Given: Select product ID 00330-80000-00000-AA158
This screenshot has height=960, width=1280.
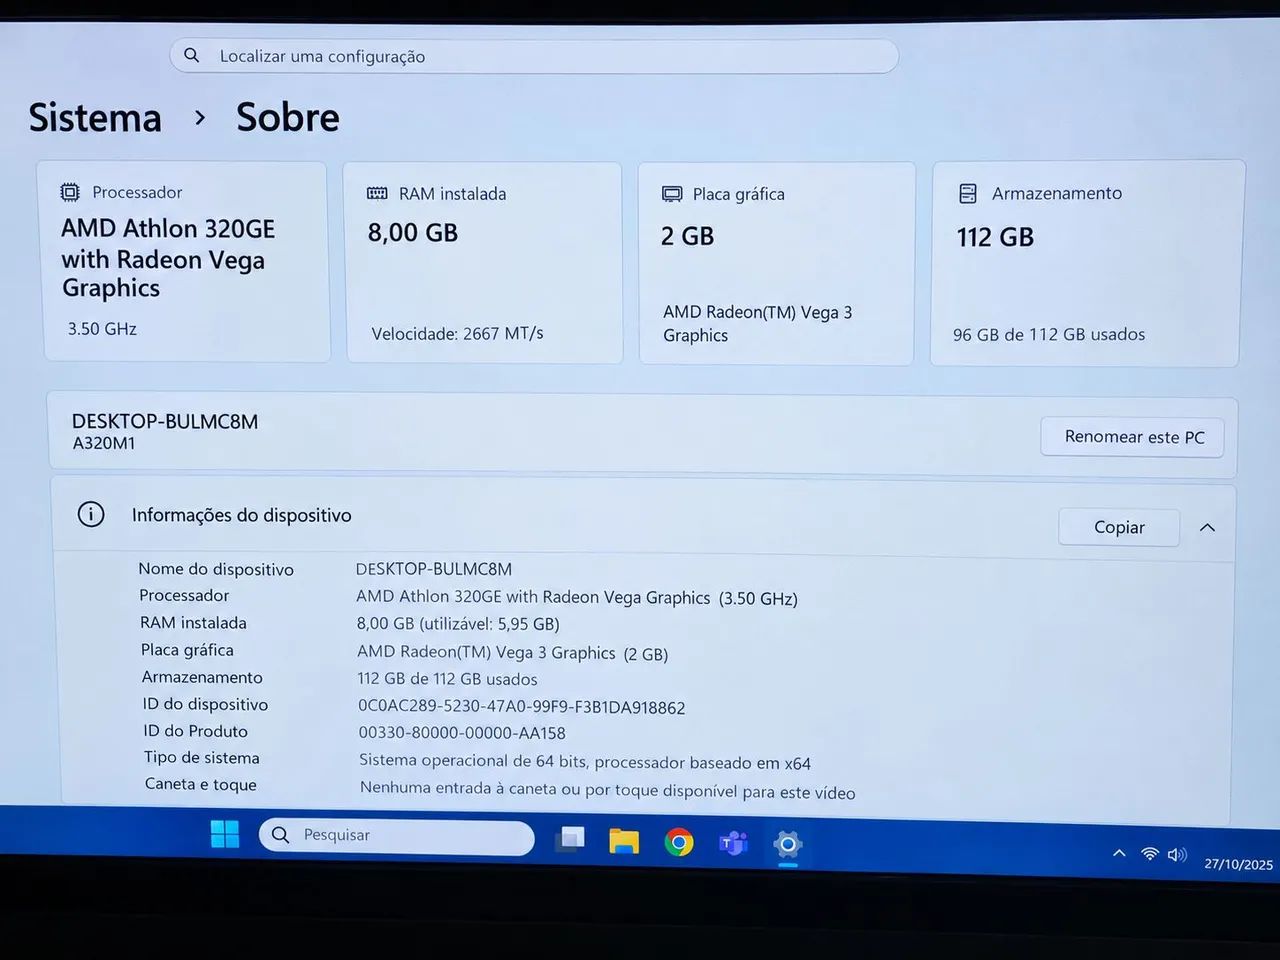Looking at the screenshot, I should (462, 733).
